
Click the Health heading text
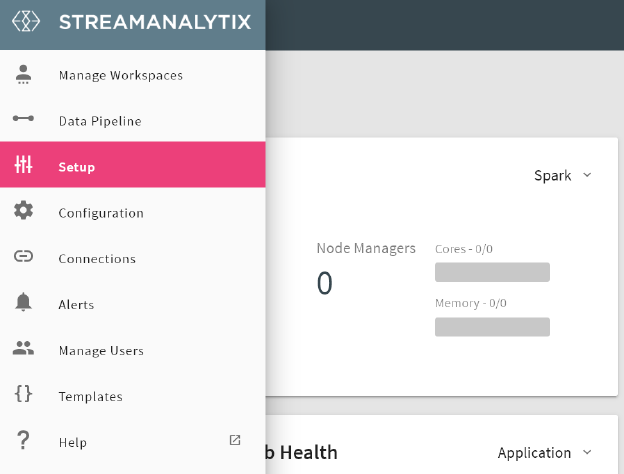click(x=308, y=453)
